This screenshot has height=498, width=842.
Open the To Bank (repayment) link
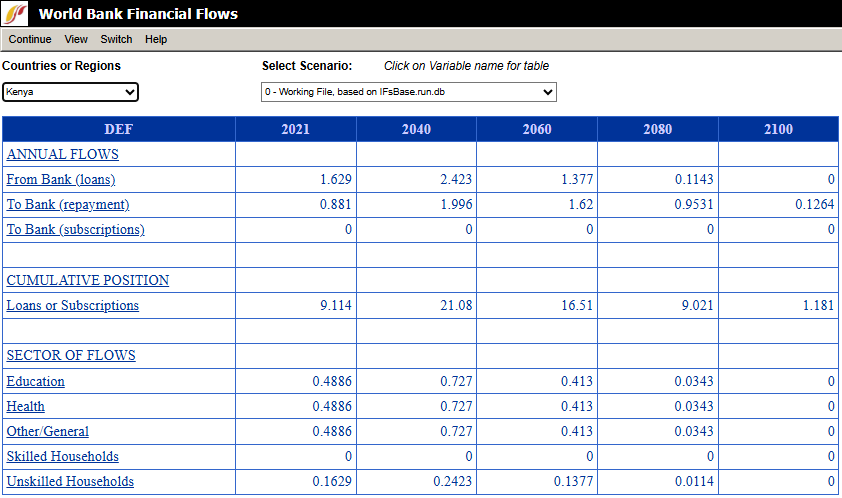(67, 205)
